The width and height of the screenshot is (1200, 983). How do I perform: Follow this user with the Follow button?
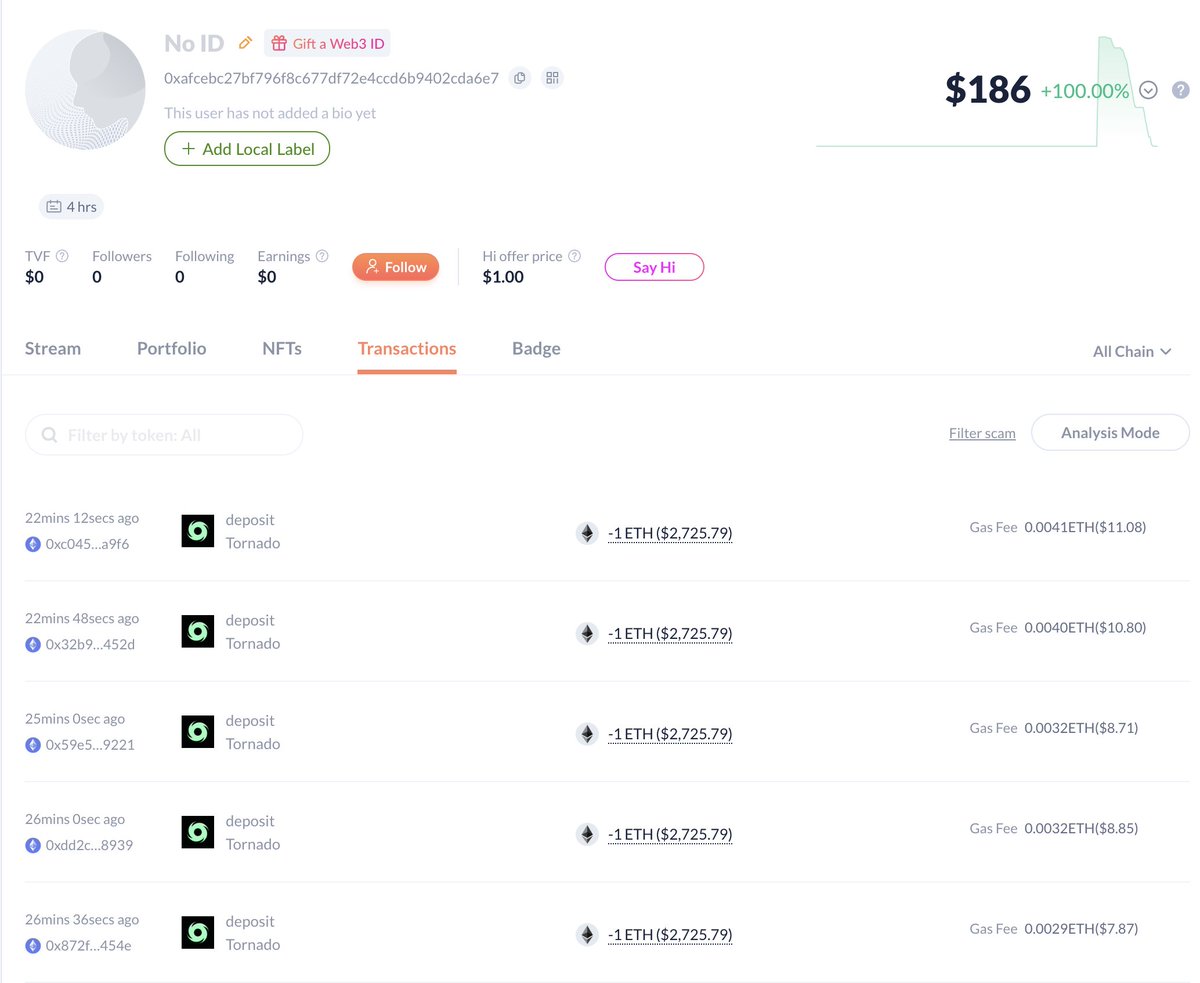395,267
